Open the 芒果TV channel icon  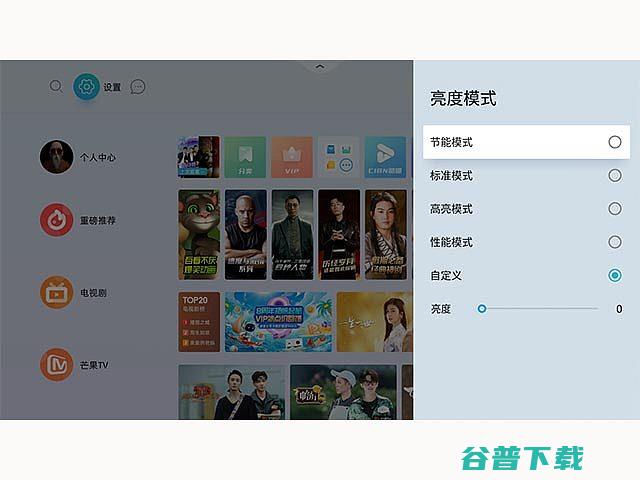[56, 364]
